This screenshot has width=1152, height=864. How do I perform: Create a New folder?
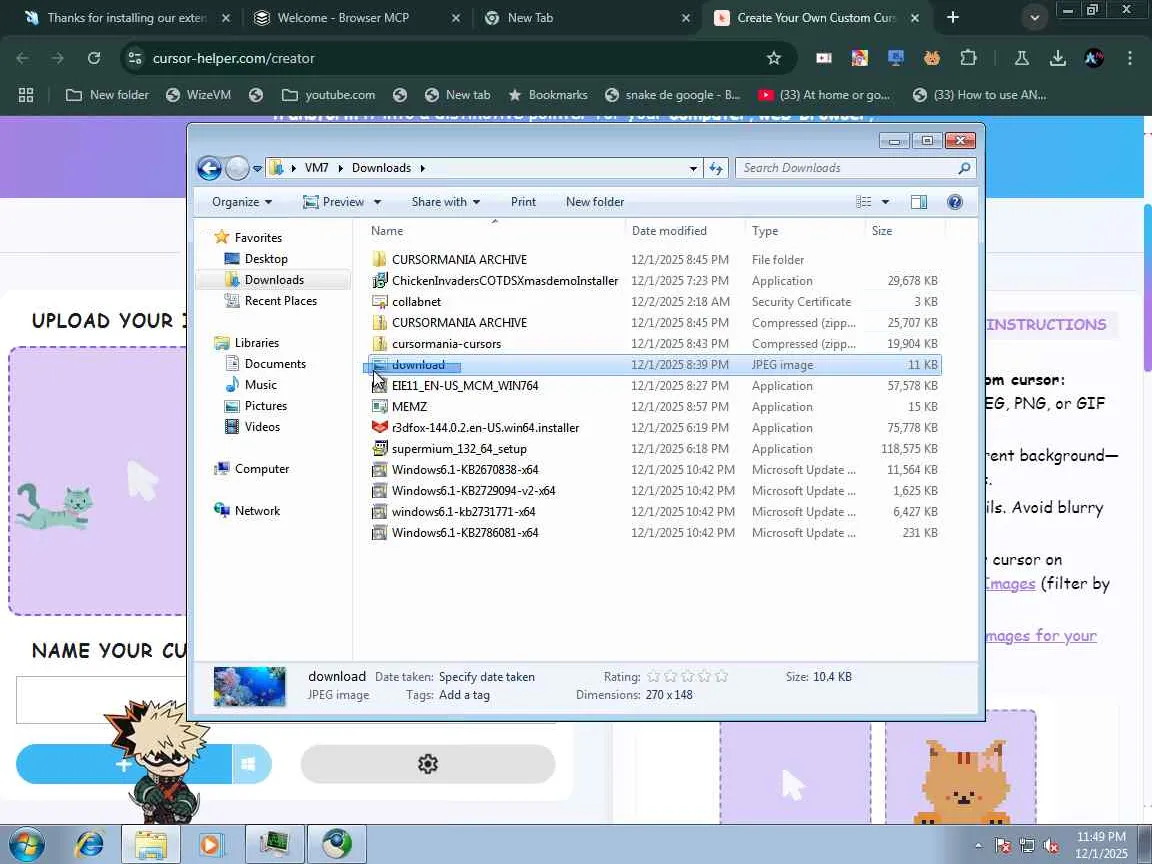595,202
